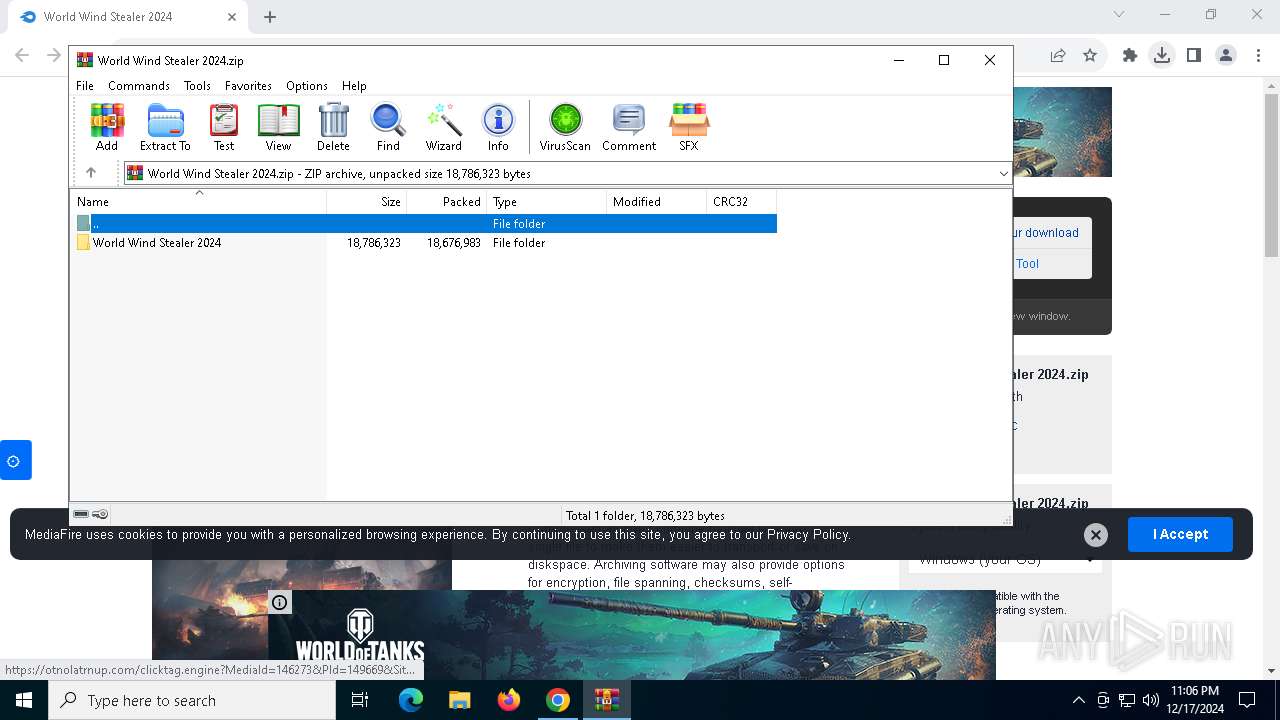Sort by the Type column header
Viewport: 1280px width, 720px height.
547,202
